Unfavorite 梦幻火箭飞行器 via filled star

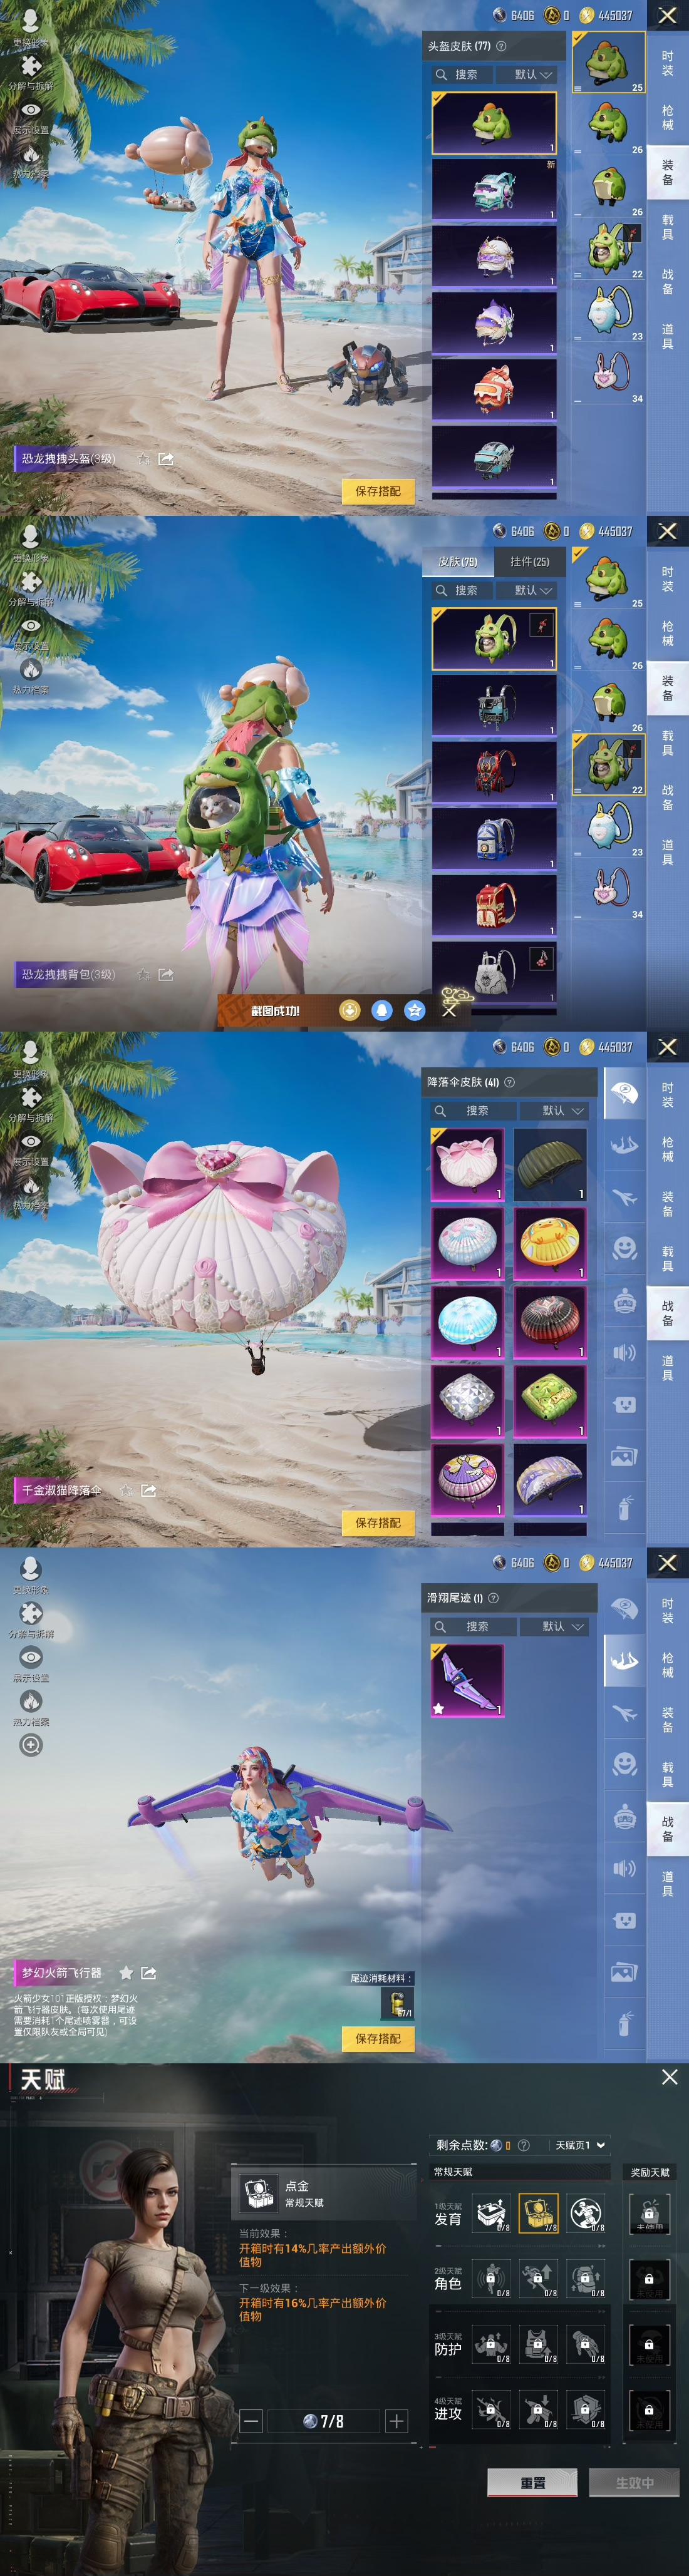pos(127,1973)
